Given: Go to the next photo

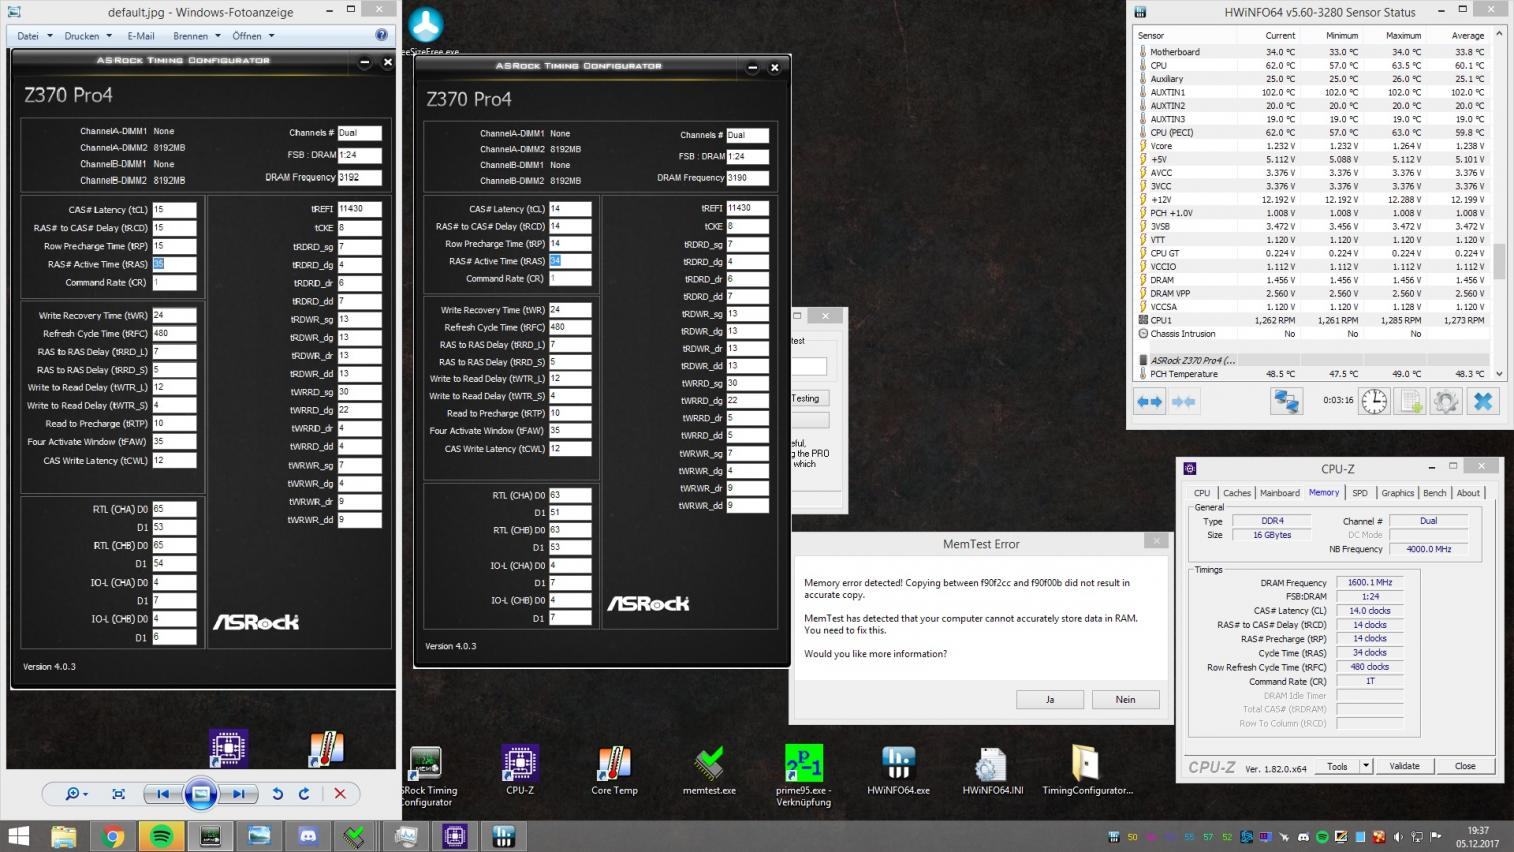Looking at the screenshot, I should tap(238, 794).
